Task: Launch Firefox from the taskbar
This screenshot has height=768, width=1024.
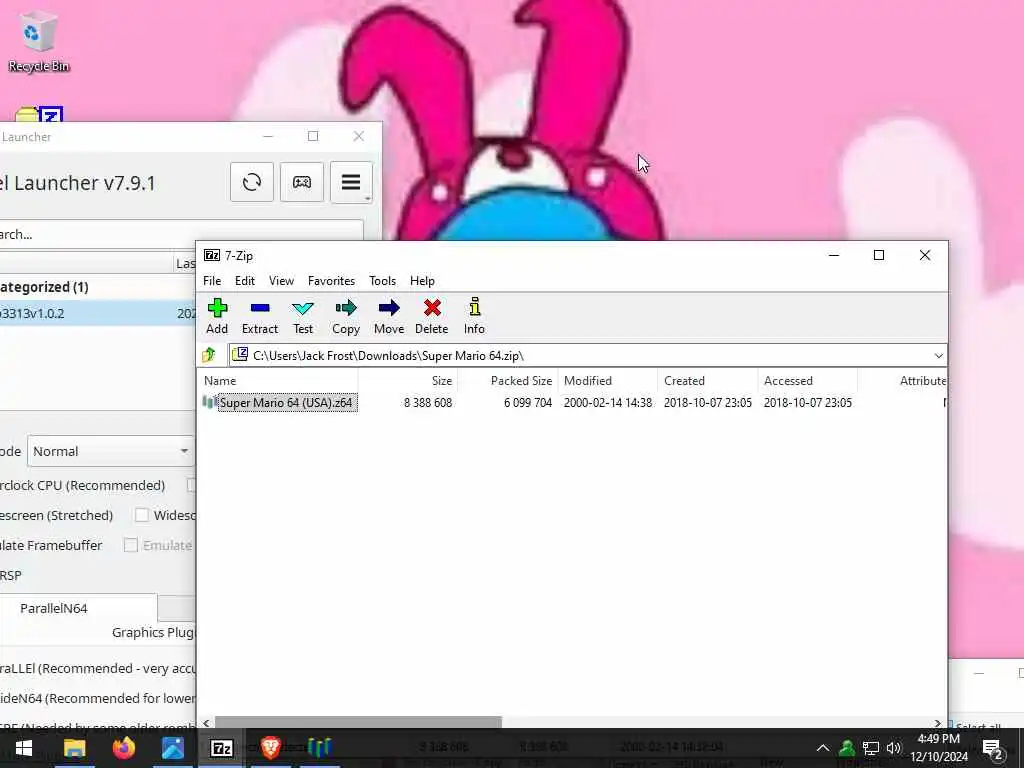Action: [123, 748]
